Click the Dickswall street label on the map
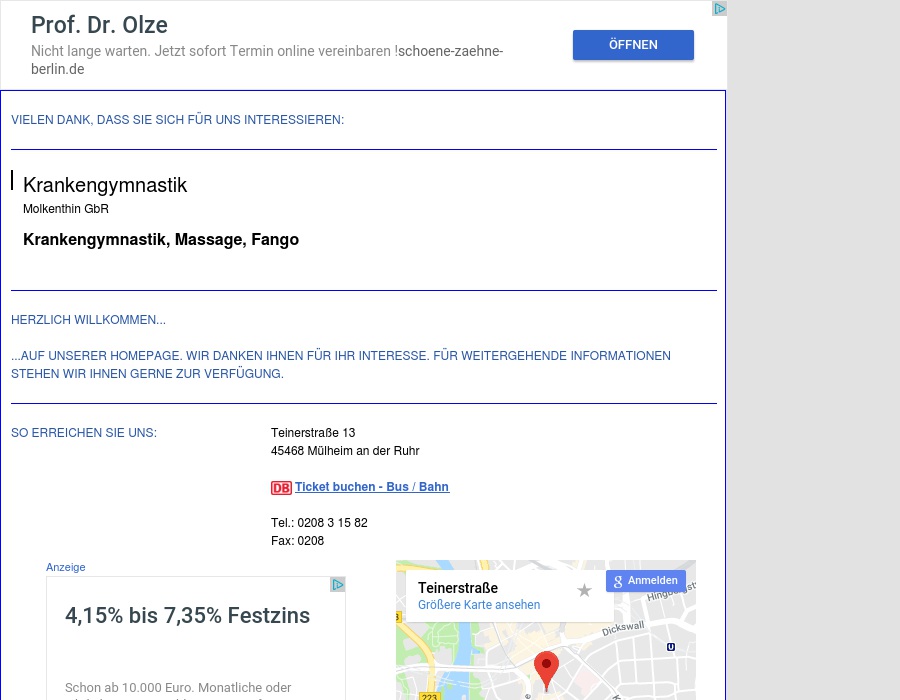 pyautogui.click(x=623, y=629)
